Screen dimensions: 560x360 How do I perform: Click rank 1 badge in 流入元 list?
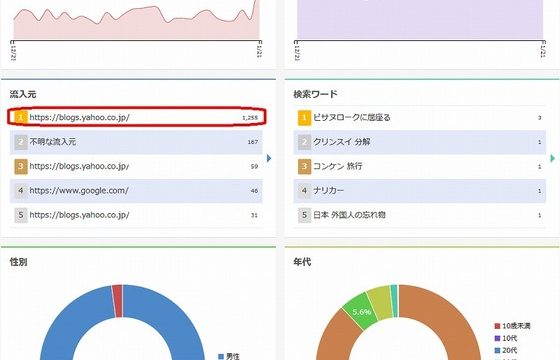tap(21, 117)
